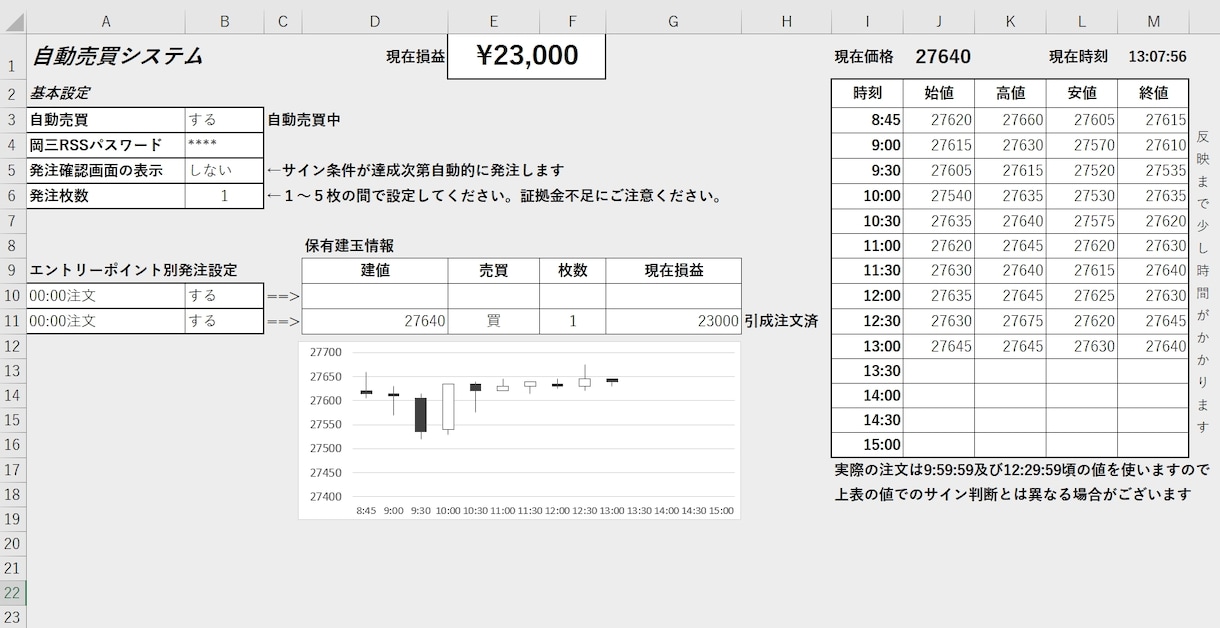Click the 引成注文済 status text
The height and width of the screenshot is (628, 1220).
(781, 321)
